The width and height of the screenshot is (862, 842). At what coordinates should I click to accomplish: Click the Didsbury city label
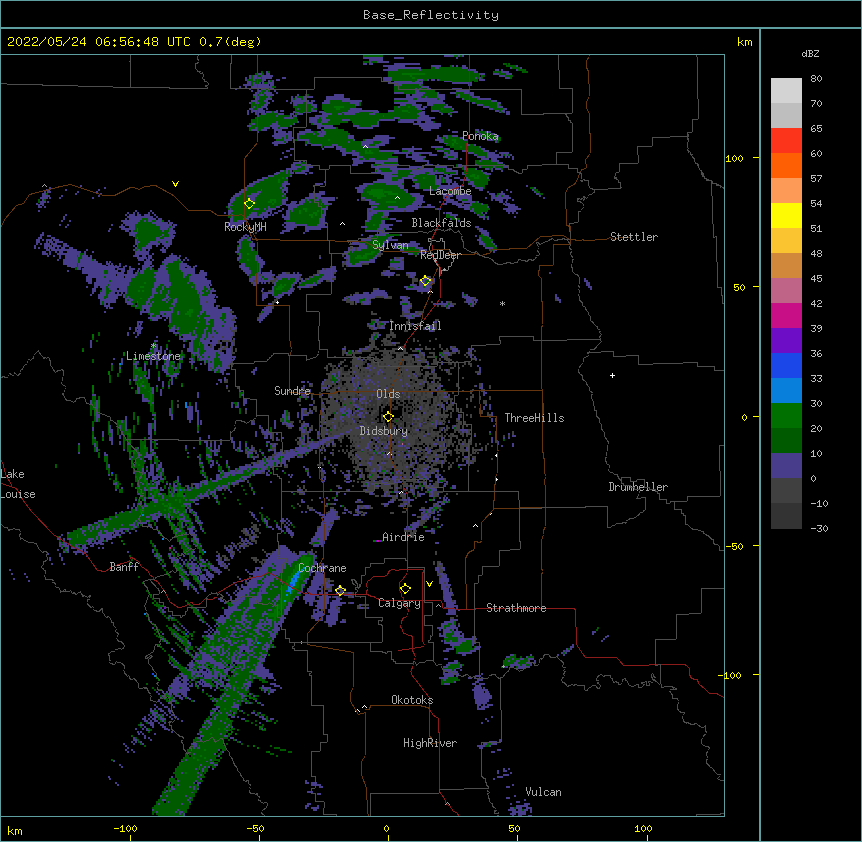(384, 431)
